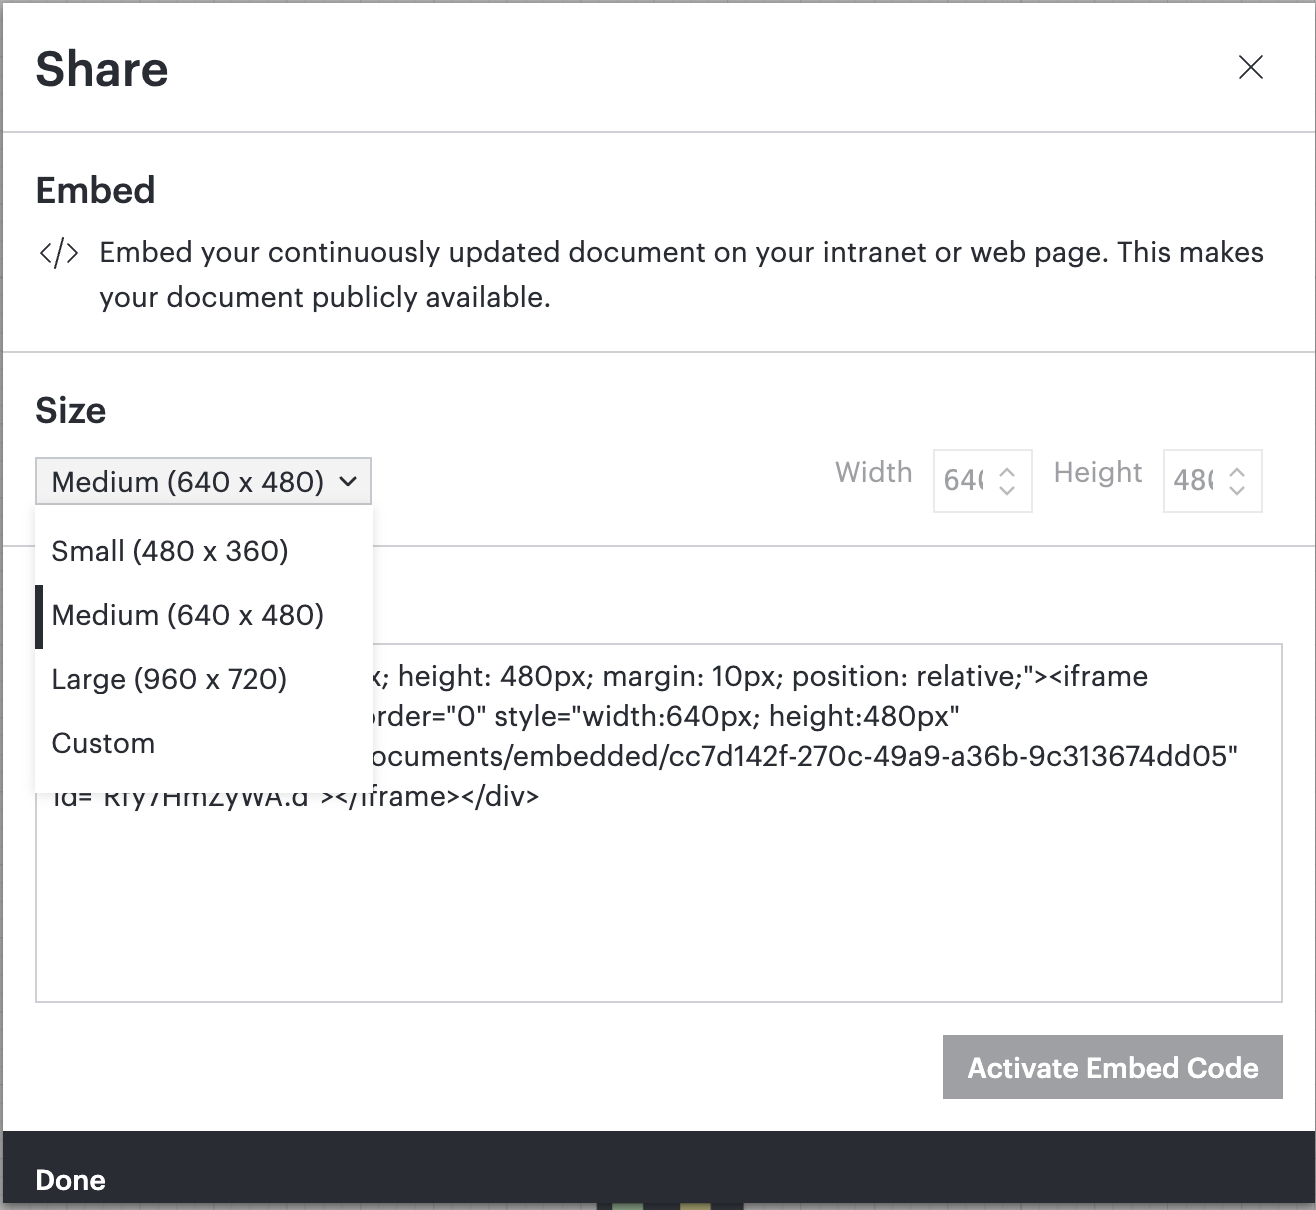Click the Activate Embed Code button
This screenshot has width=1316, height=1210.
(1113, 1067)
